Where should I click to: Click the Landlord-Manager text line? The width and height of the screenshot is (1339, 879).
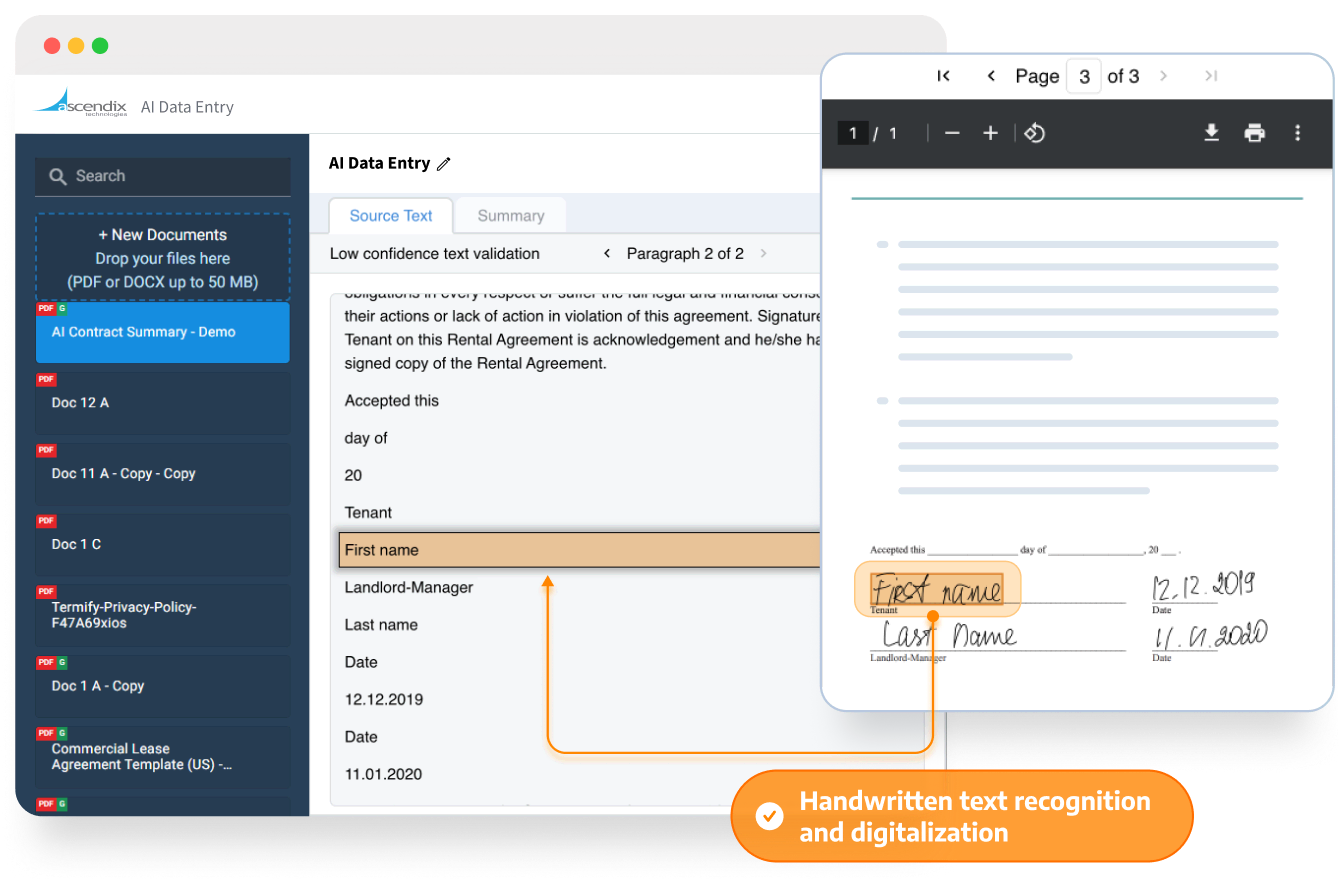click(x=409, y=588)
